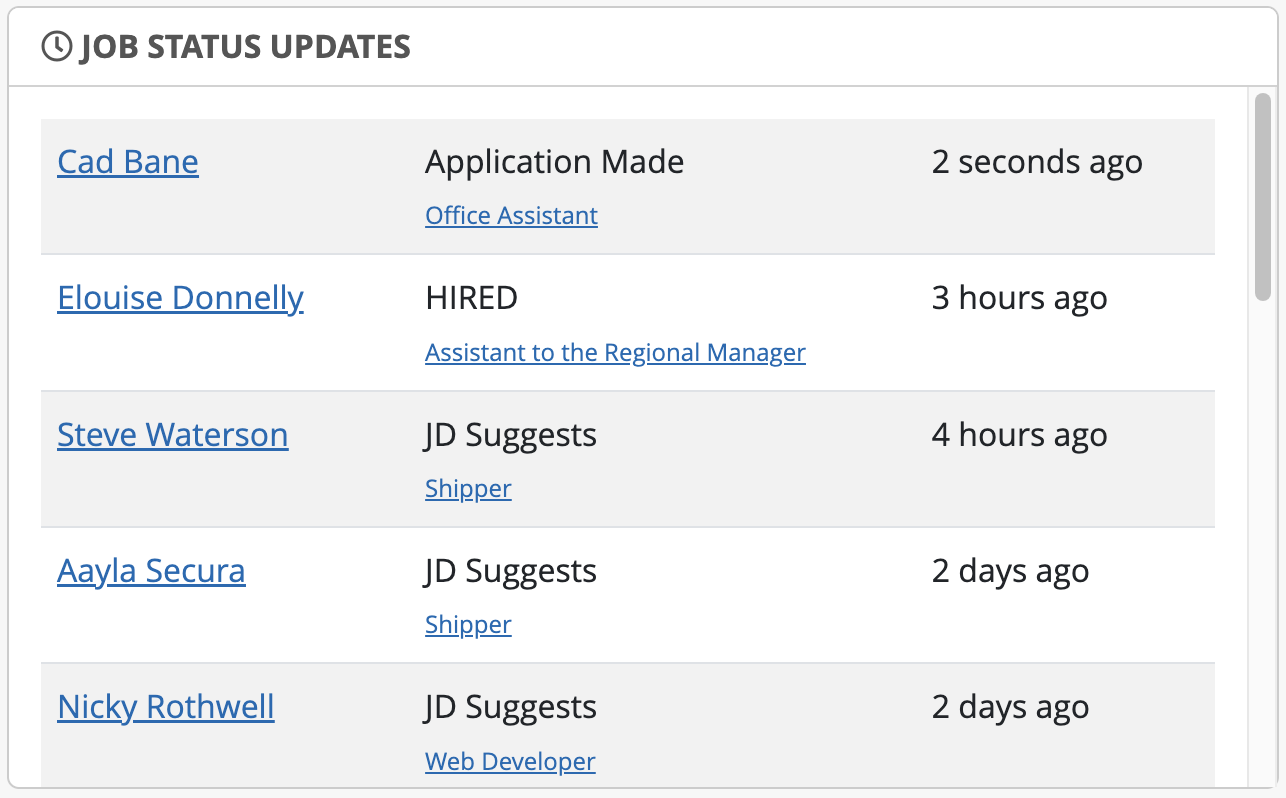1286x798 pixels.
Task: Click Nicky Rothwell's 2 days ago timestamp
Action: [1010, 707]
